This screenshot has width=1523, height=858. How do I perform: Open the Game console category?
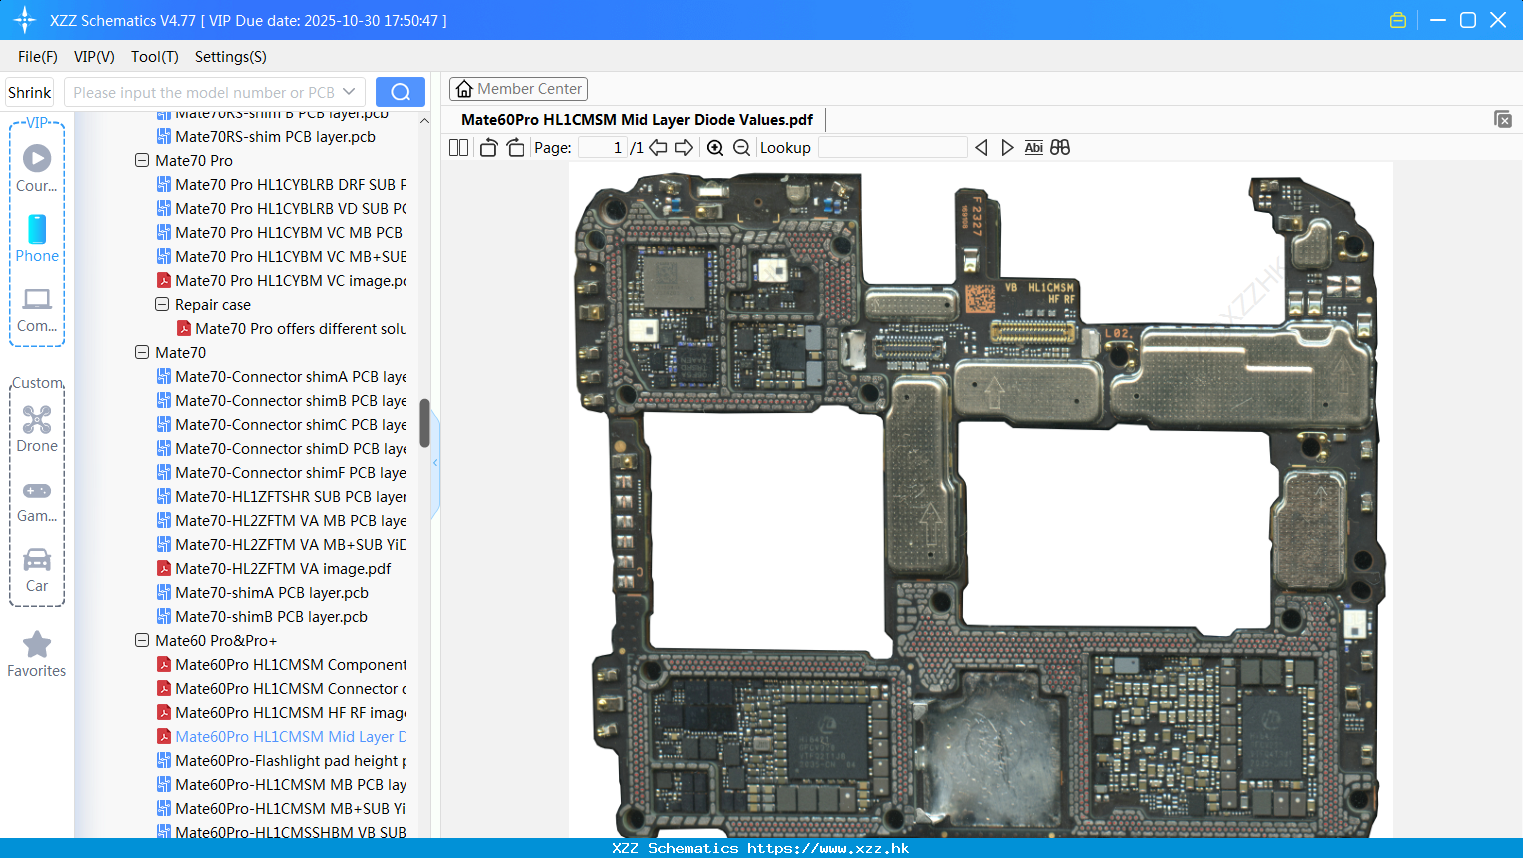(x=37, y=500)
